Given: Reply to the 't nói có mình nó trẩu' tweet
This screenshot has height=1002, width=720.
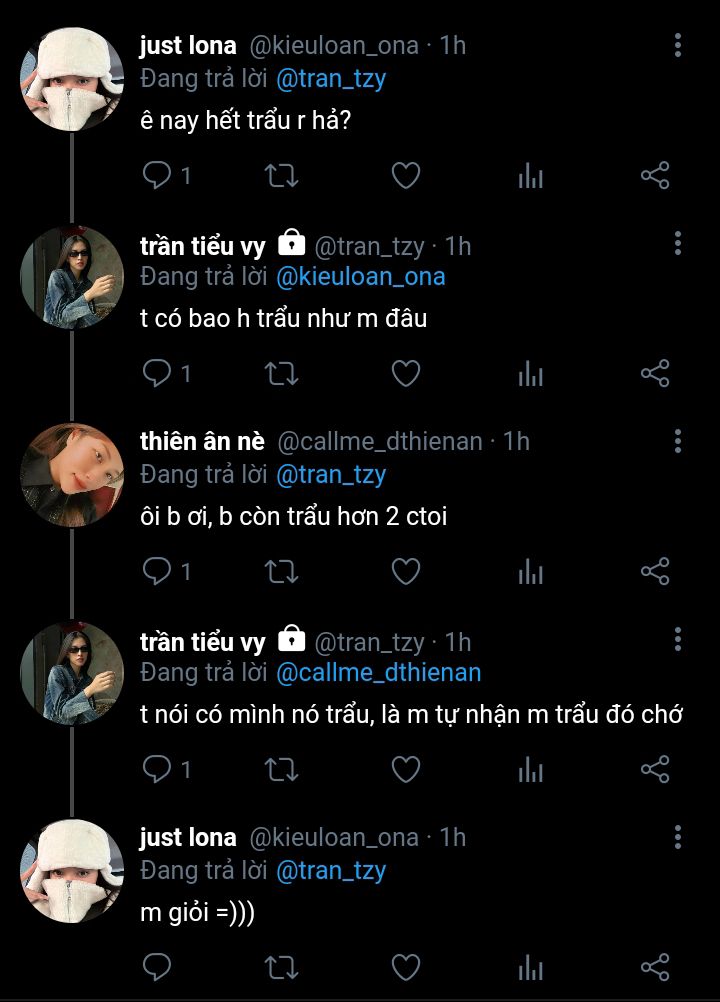Looking at the screenshot, I should point(157,770).
